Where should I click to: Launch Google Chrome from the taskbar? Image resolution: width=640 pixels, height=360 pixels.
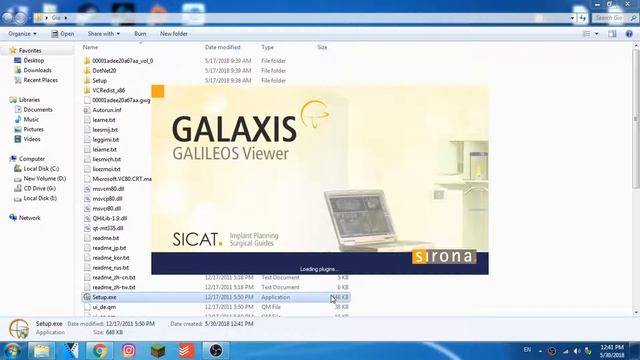click(x=99, y=351)
